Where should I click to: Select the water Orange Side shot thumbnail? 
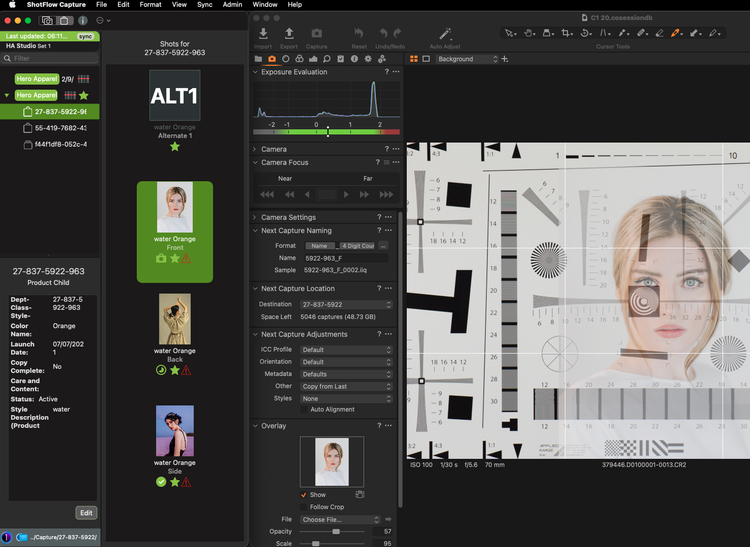[175, 431]
